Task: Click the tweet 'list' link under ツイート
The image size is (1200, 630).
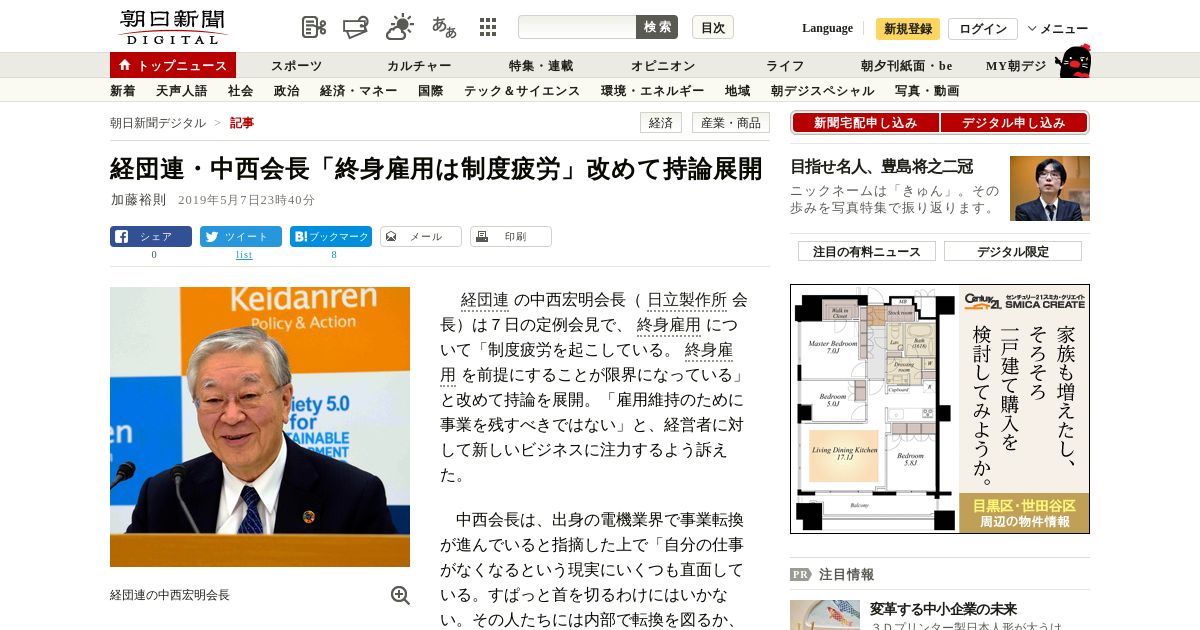Action: point(244,255)
